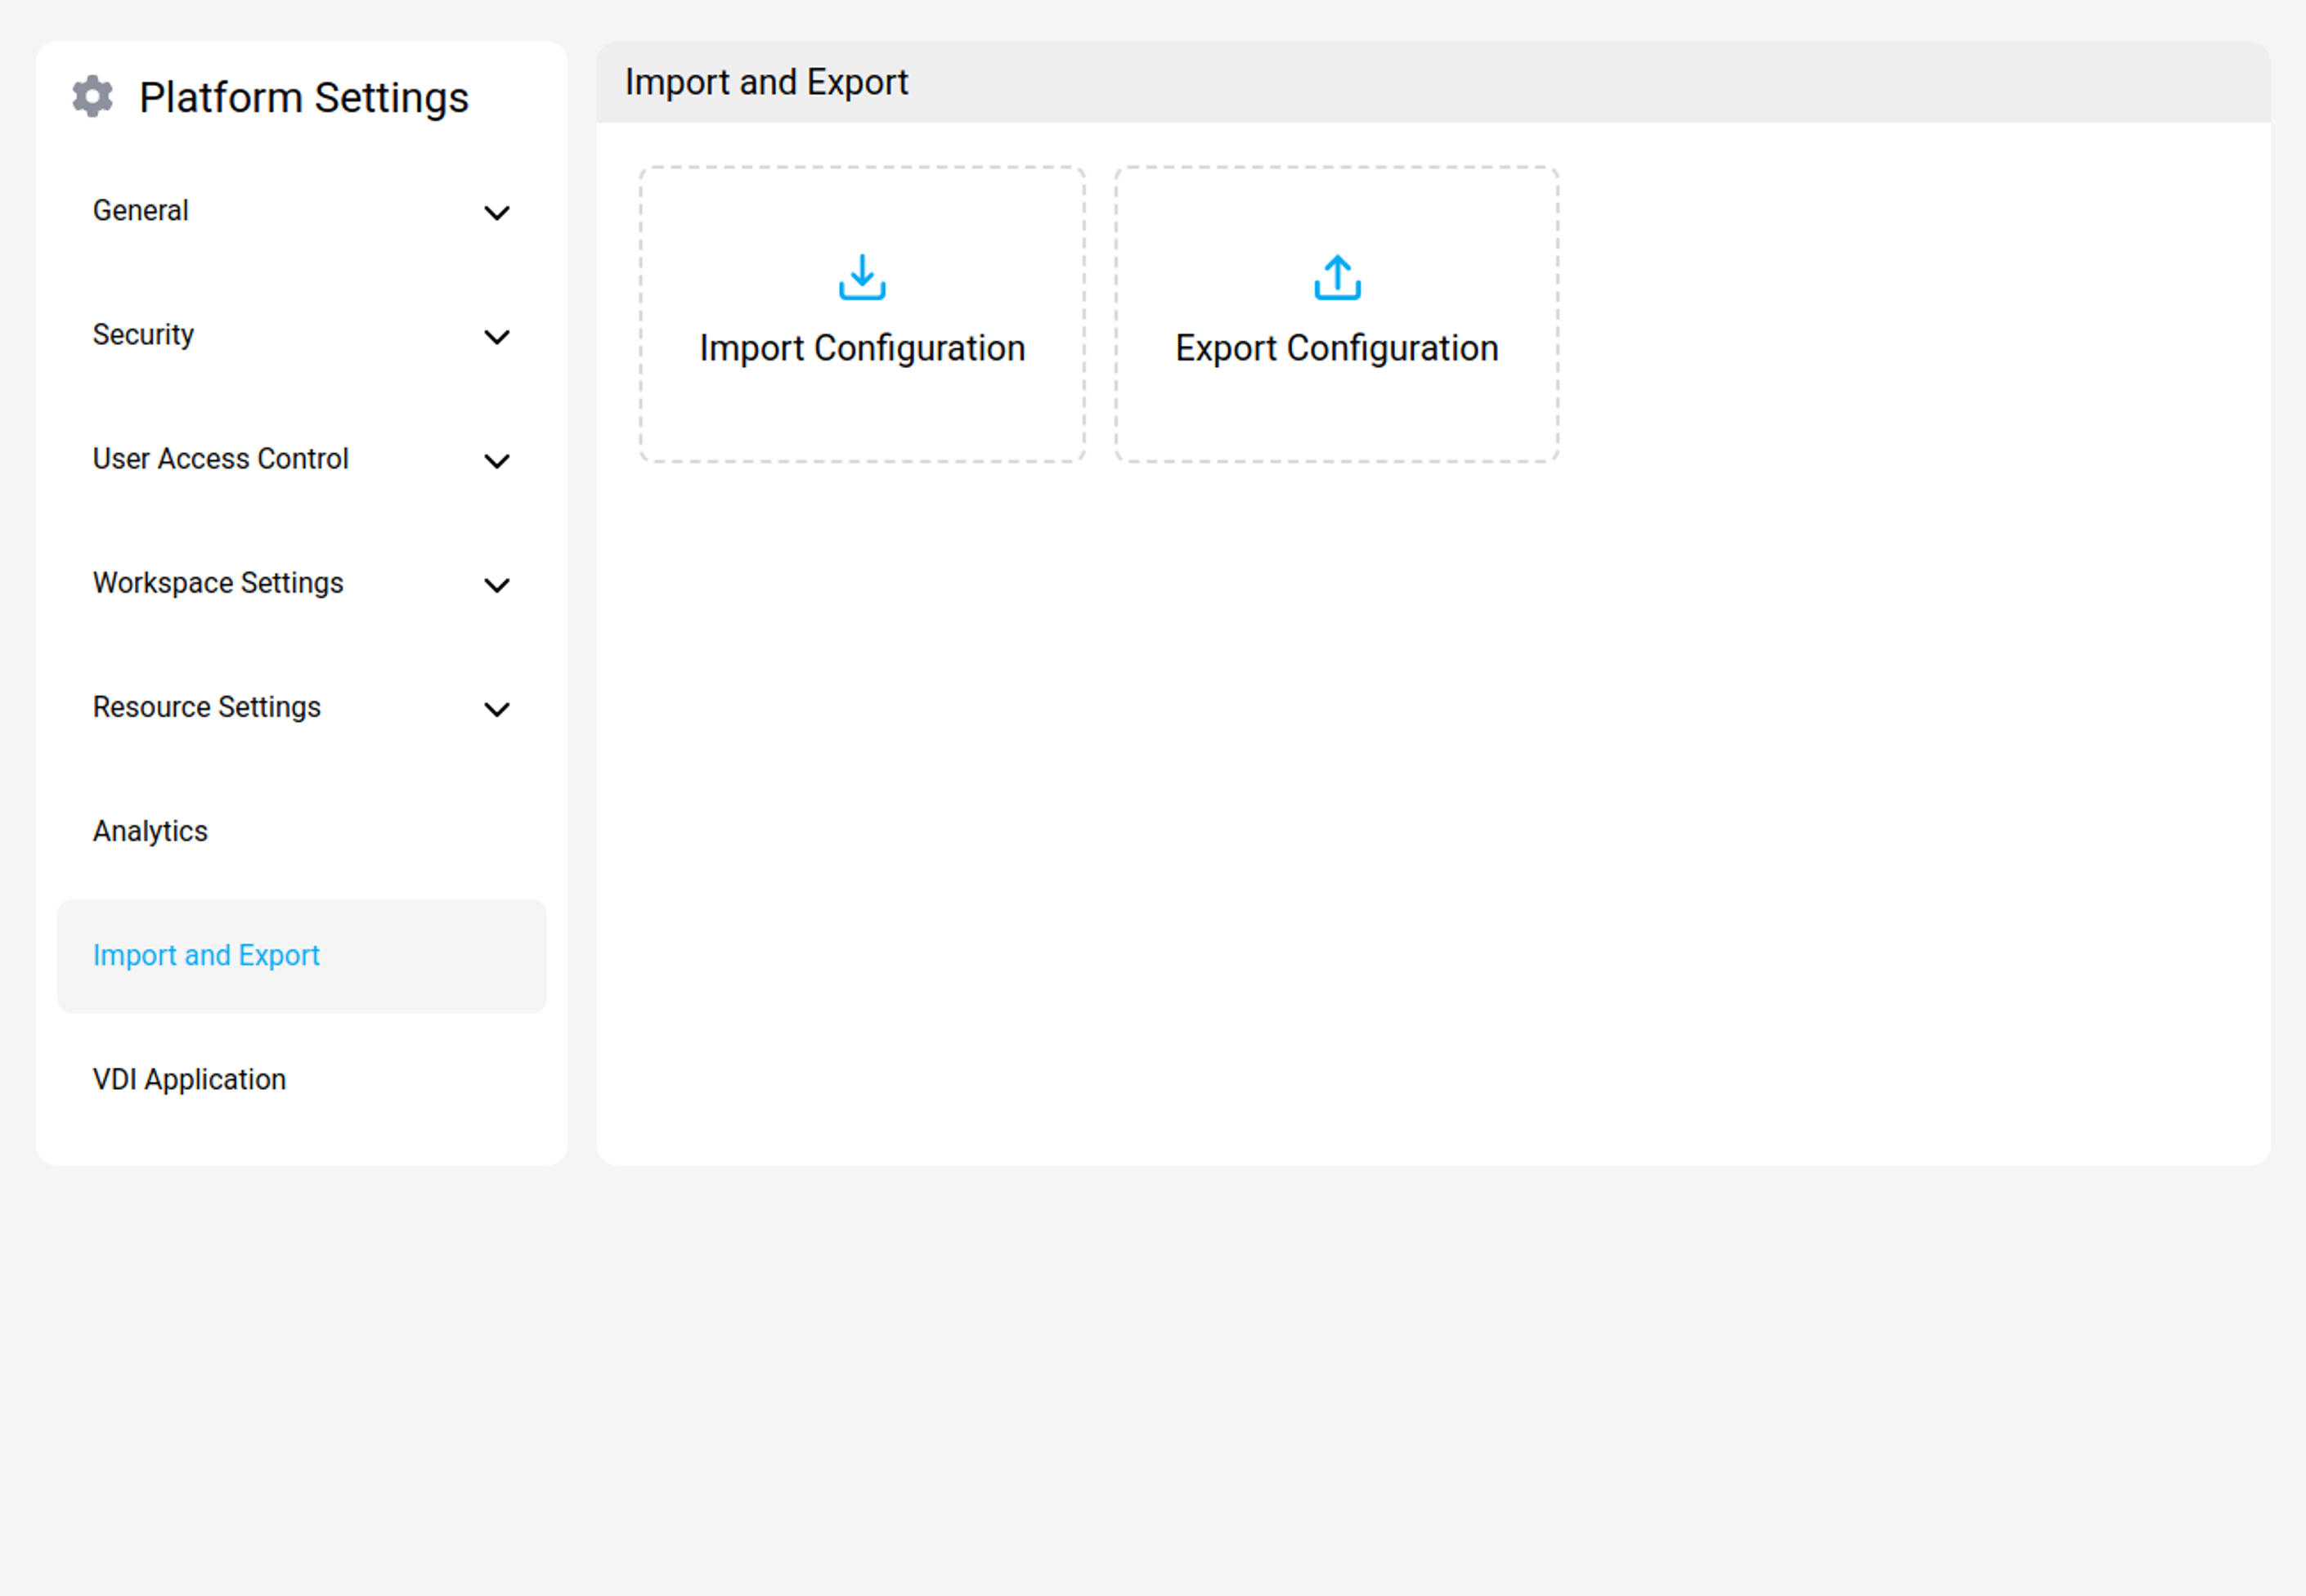Click the Platform Settings title
2306x1596 pixels.
303,96
